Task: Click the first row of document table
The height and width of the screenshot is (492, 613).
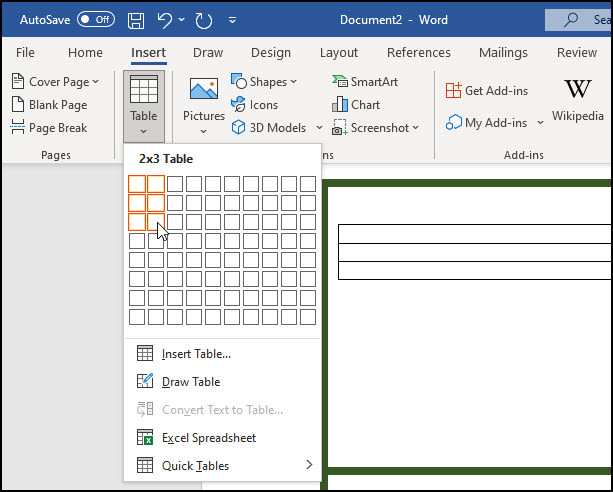Action: click(x=475, y=234)
